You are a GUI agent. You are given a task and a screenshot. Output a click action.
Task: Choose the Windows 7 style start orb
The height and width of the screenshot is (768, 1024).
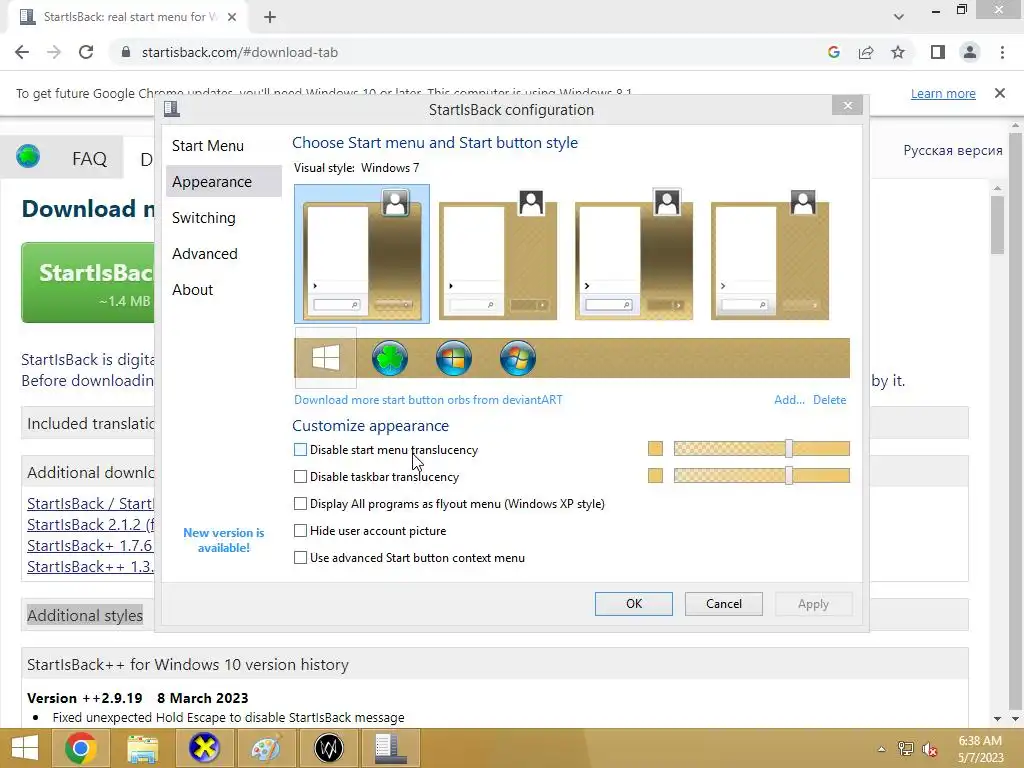(x=518, y=358)
